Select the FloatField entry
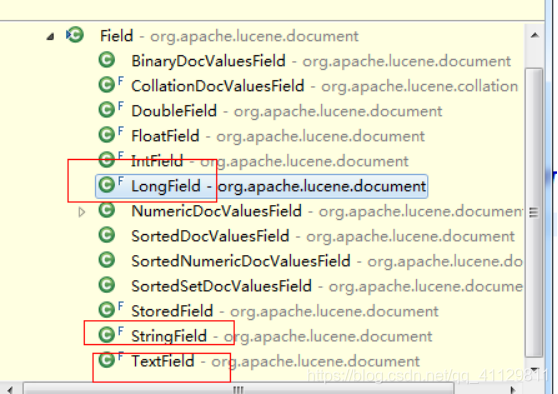 click(x=278, y=136)
